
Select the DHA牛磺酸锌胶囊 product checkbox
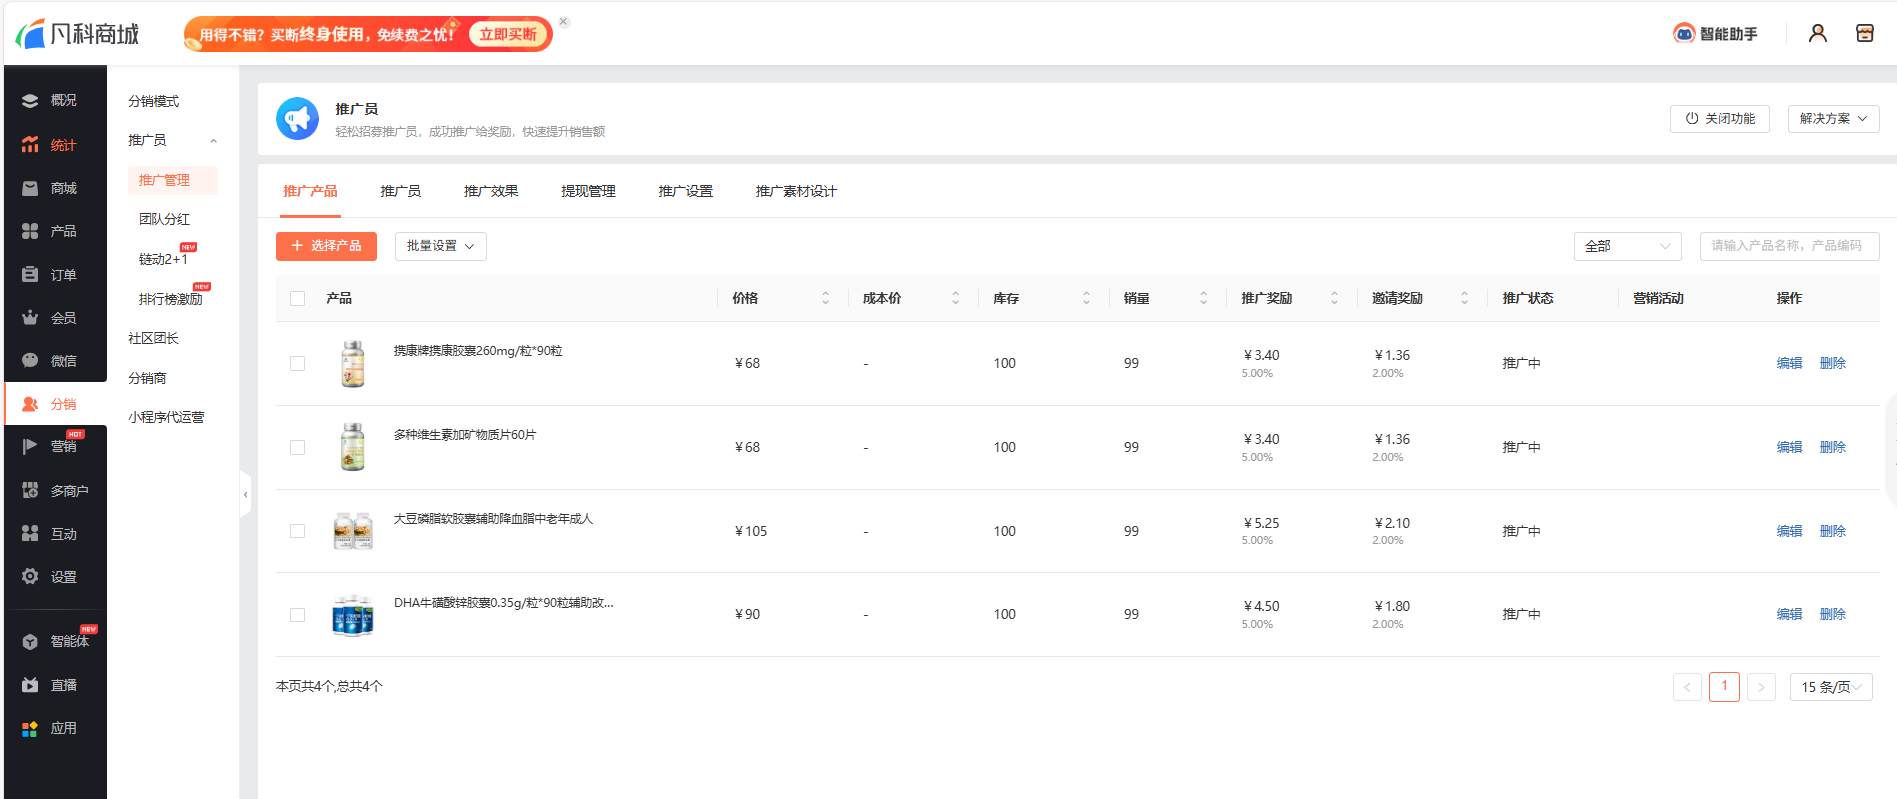point(297,614)
